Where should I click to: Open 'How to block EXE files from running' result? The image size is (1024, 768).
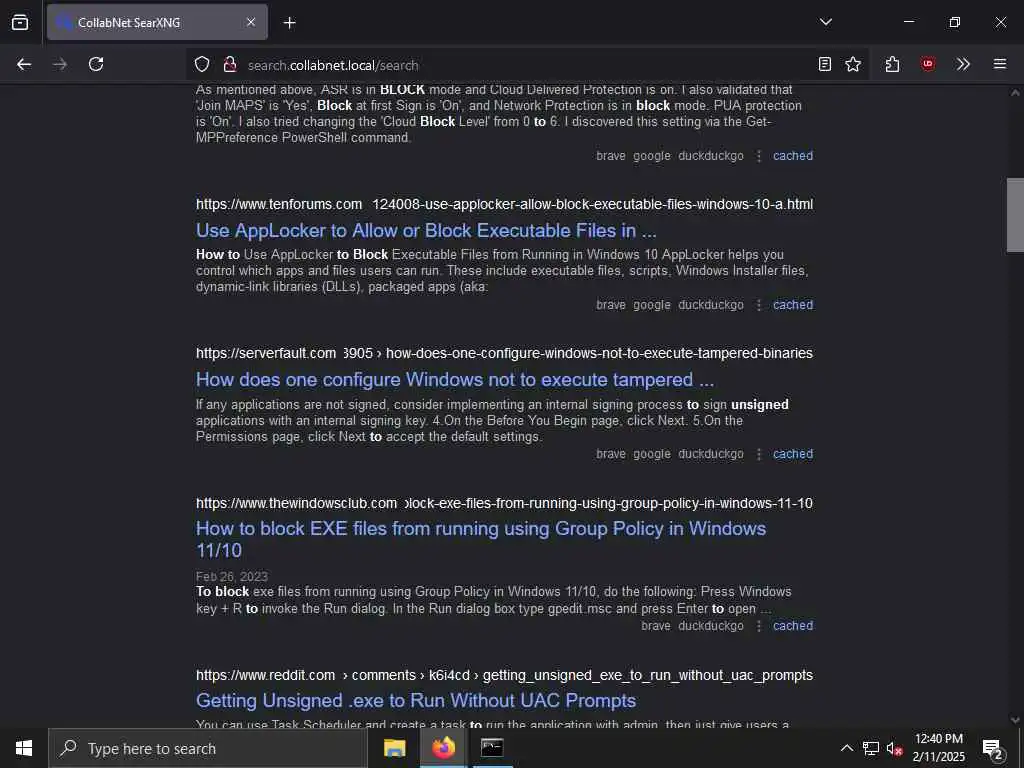pos(481,539)
